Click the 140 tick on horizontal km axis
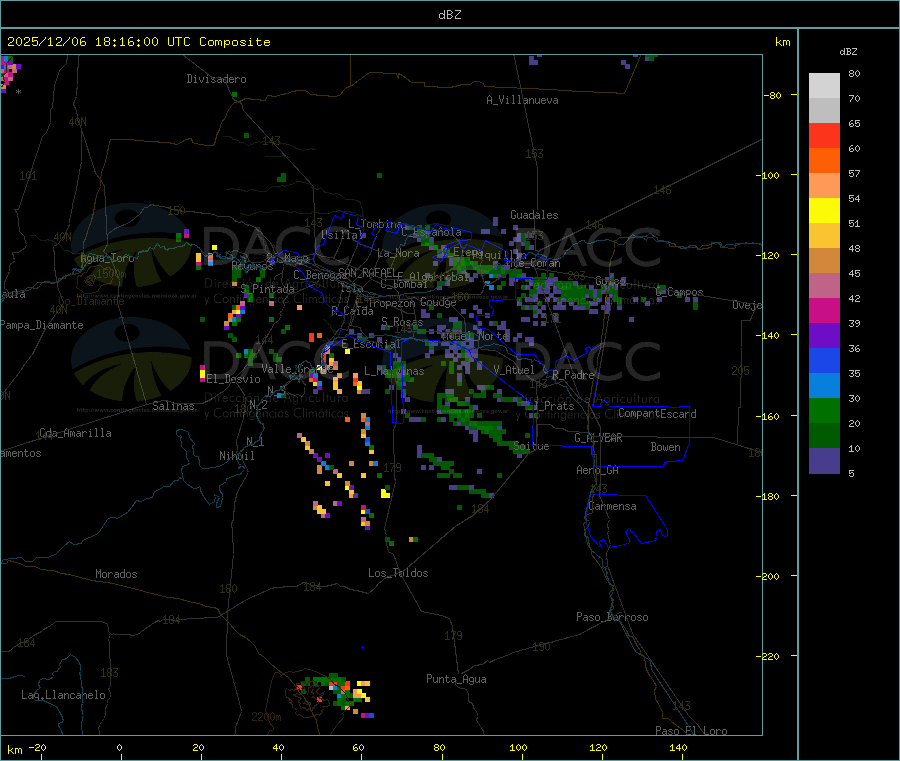Screen dimensions: 900x761 click(x=678, y=748)
